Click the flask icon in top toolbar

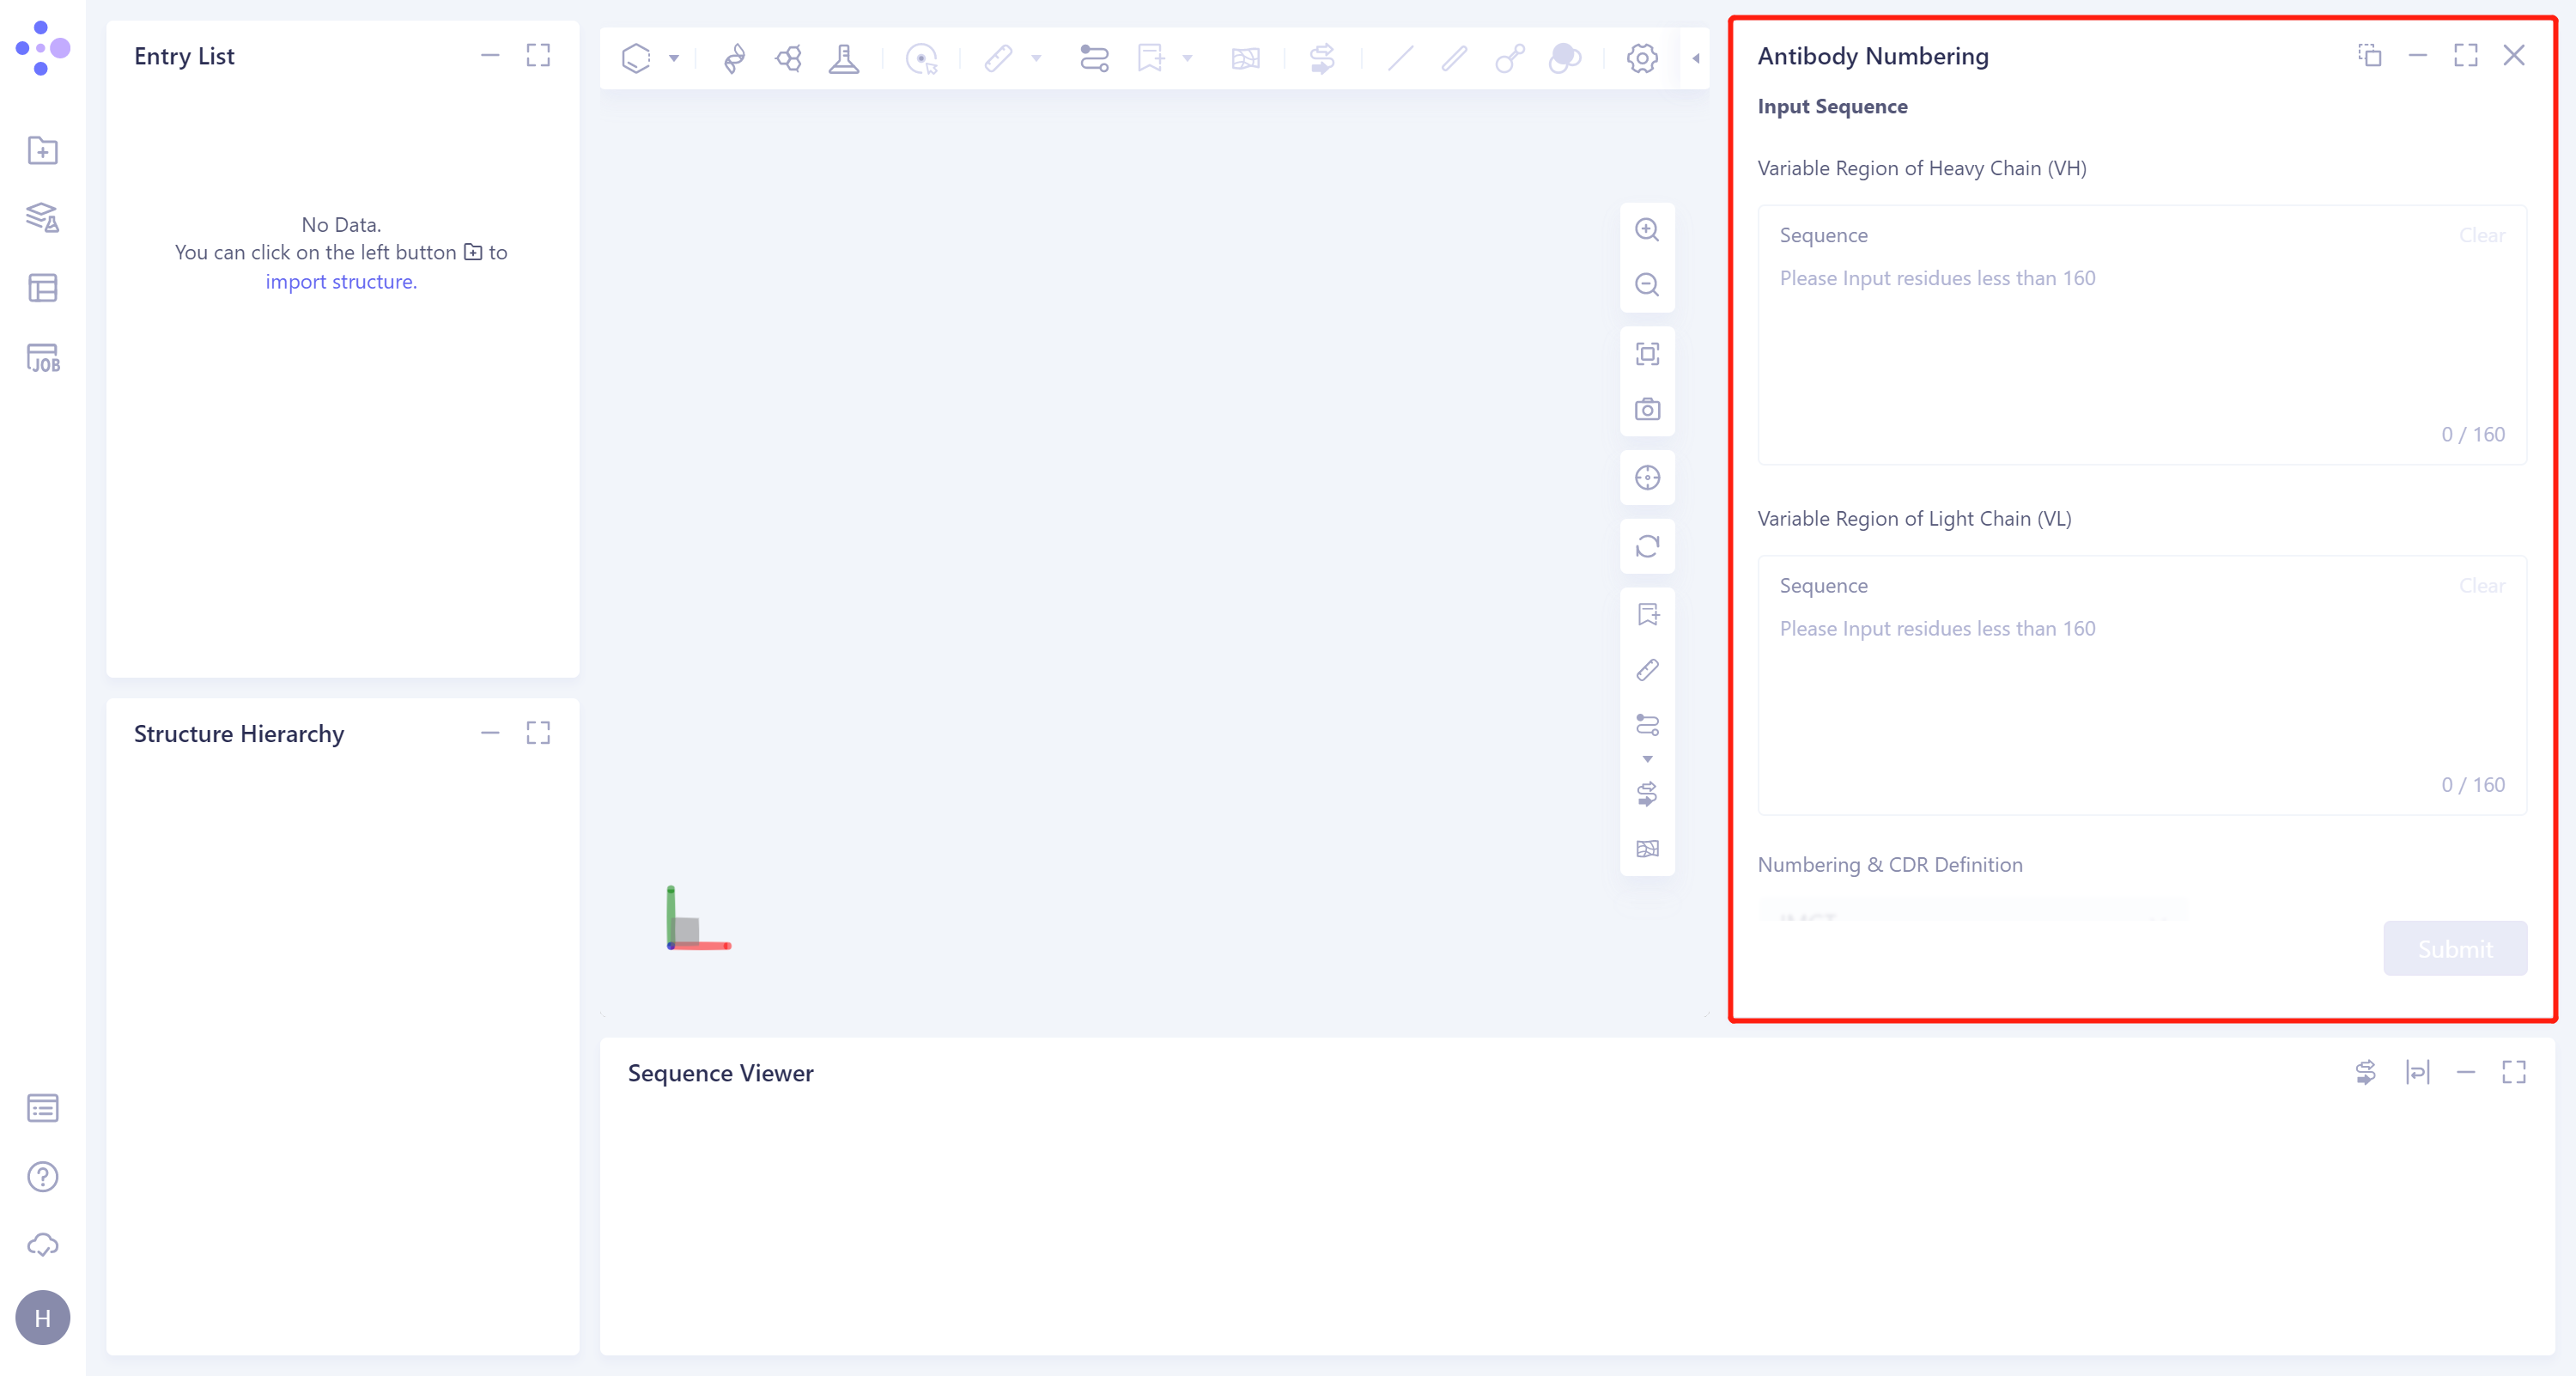843,58
